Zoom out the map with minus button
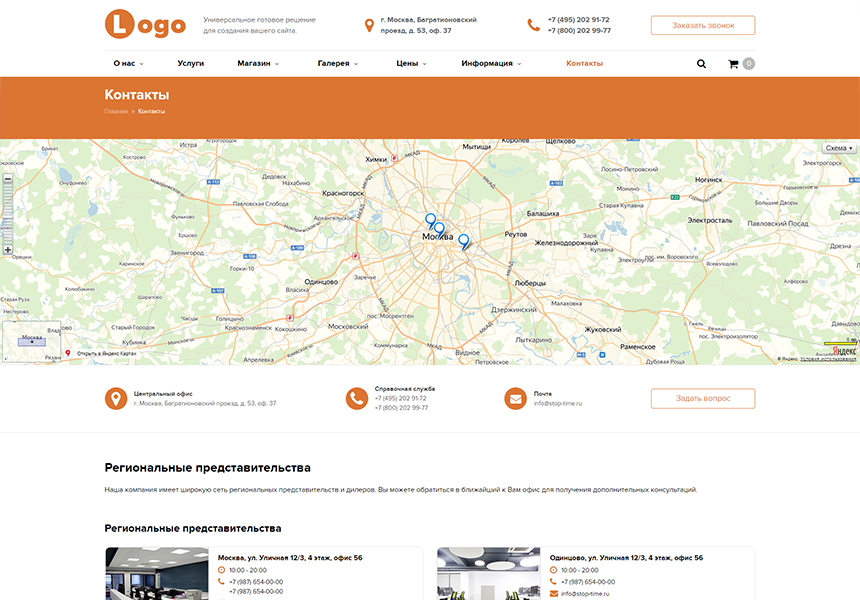The image size is (860, 600). pyautogui.click(x=8, y=179)
